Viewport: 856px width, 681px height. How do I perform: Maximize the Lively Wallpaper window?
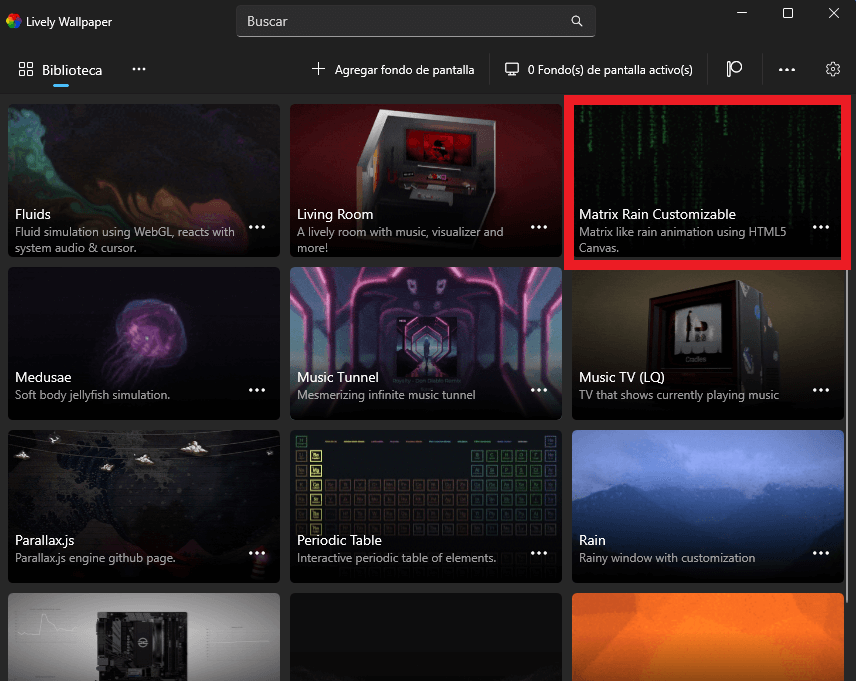(788, 13)
